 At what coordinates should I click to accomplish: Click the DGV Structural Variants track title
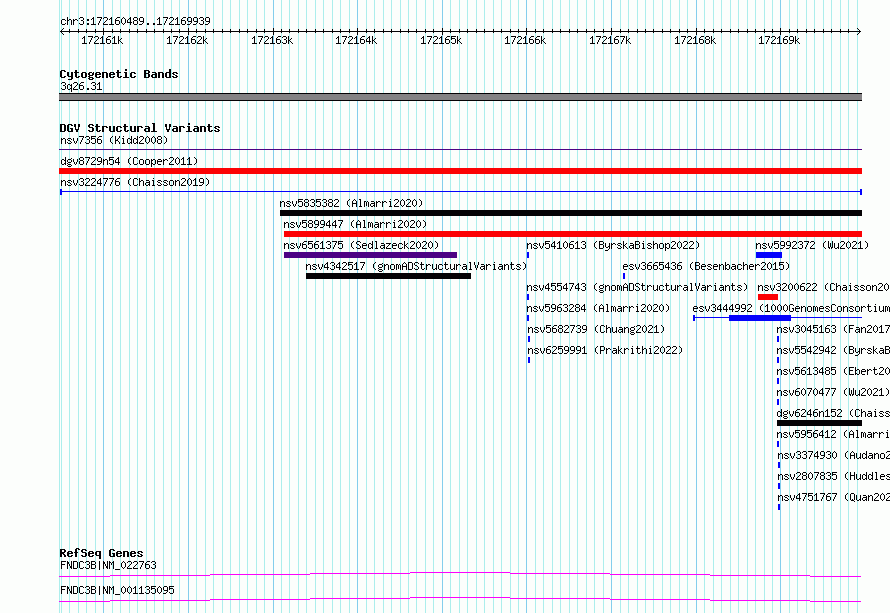tap(140, 128)
